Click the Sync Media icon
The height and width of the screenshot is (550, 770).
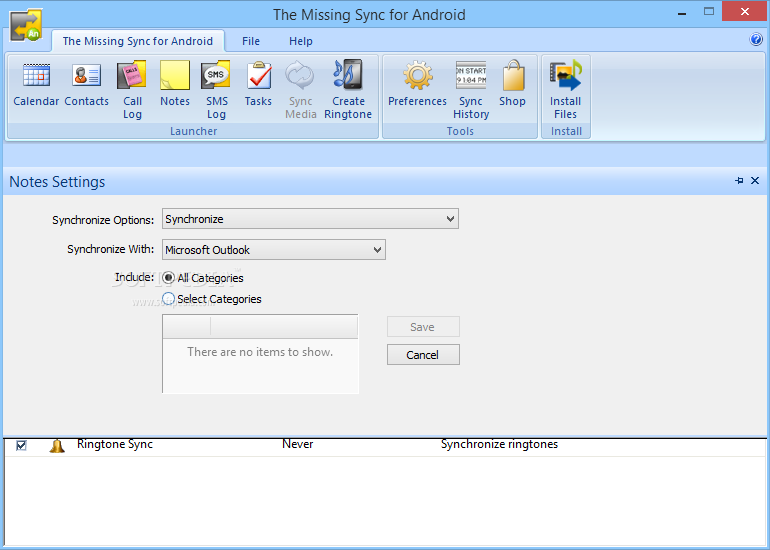click(x=301, y=90)
